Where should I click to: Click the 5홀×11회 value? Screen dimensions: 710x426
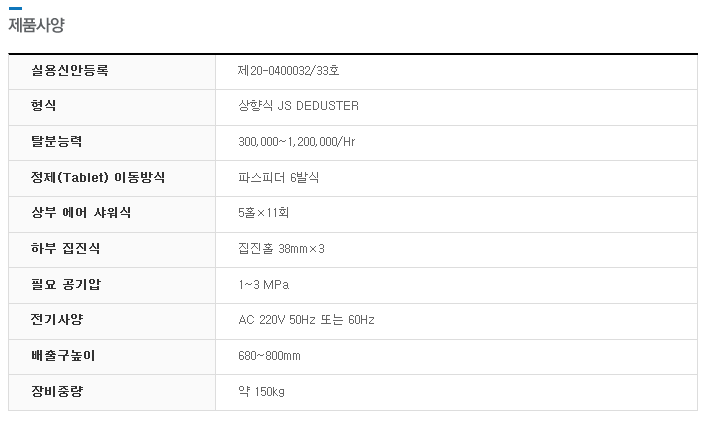tap(264, 213)
